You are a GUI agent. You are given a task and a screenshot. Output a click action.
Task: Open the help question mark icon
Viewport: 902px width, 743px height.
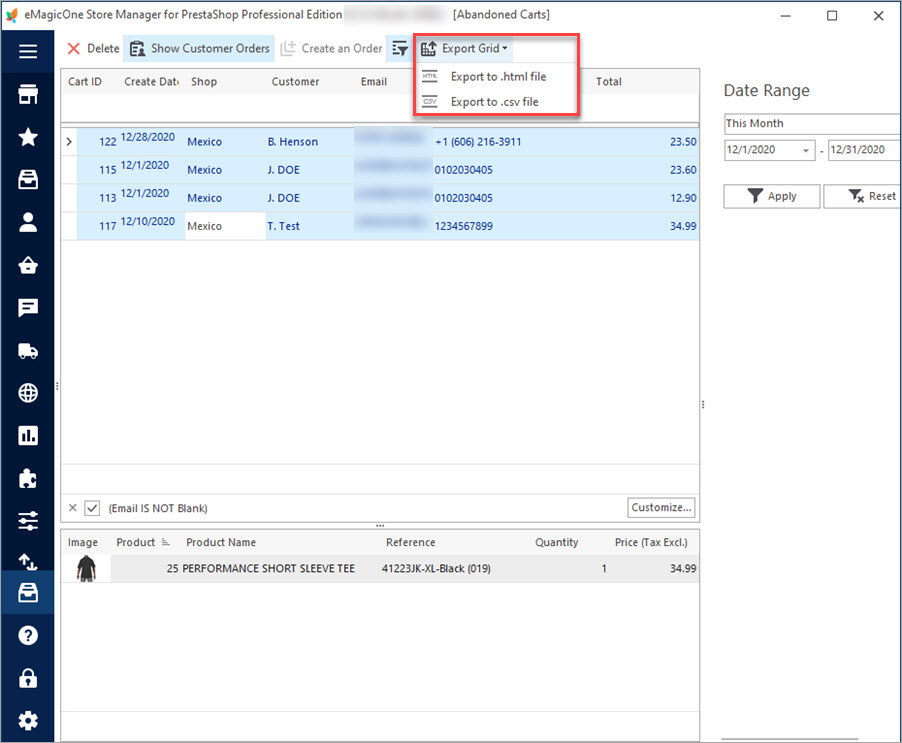(x=28, y=635)
